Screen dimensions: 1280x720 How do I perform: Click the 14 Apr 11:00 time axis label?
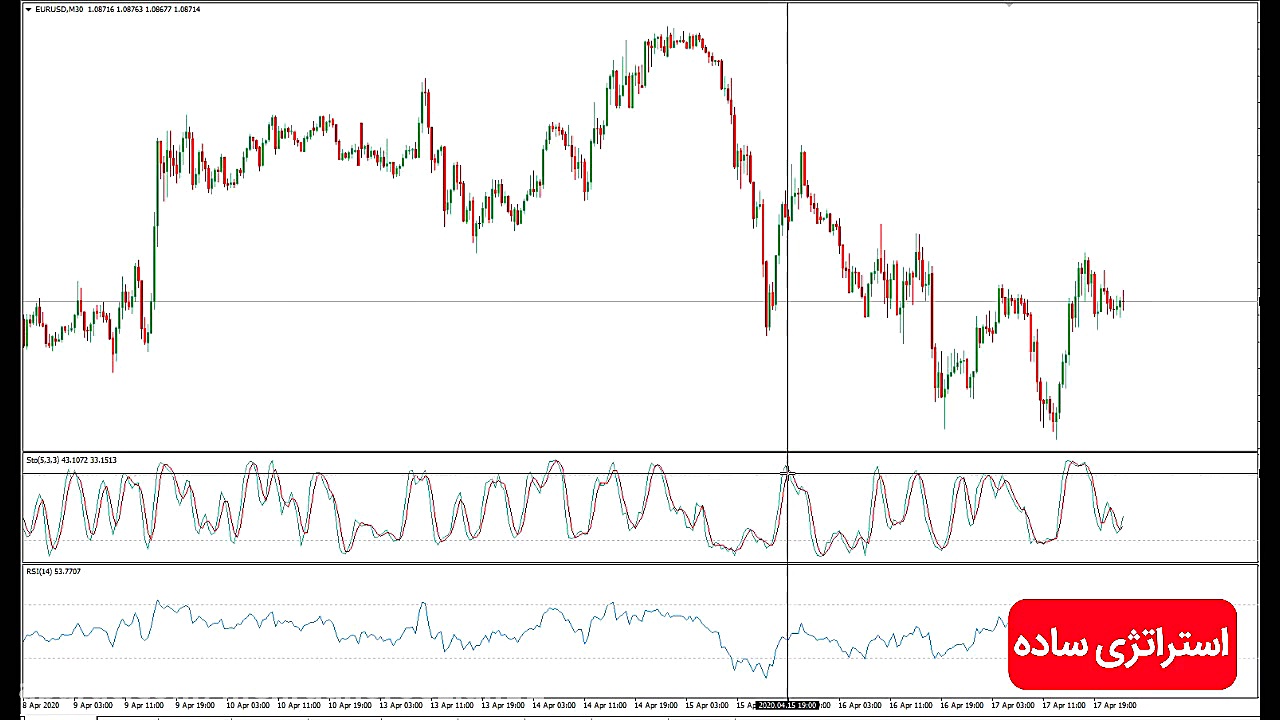tap(605, 705)
